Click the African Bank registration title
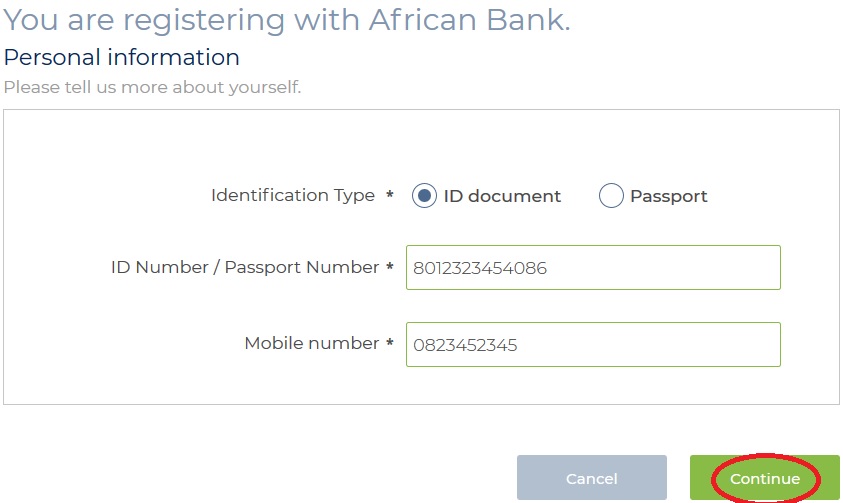Image resolution: width=843 pixels, height=503 pixels. [x=287, y=20]
